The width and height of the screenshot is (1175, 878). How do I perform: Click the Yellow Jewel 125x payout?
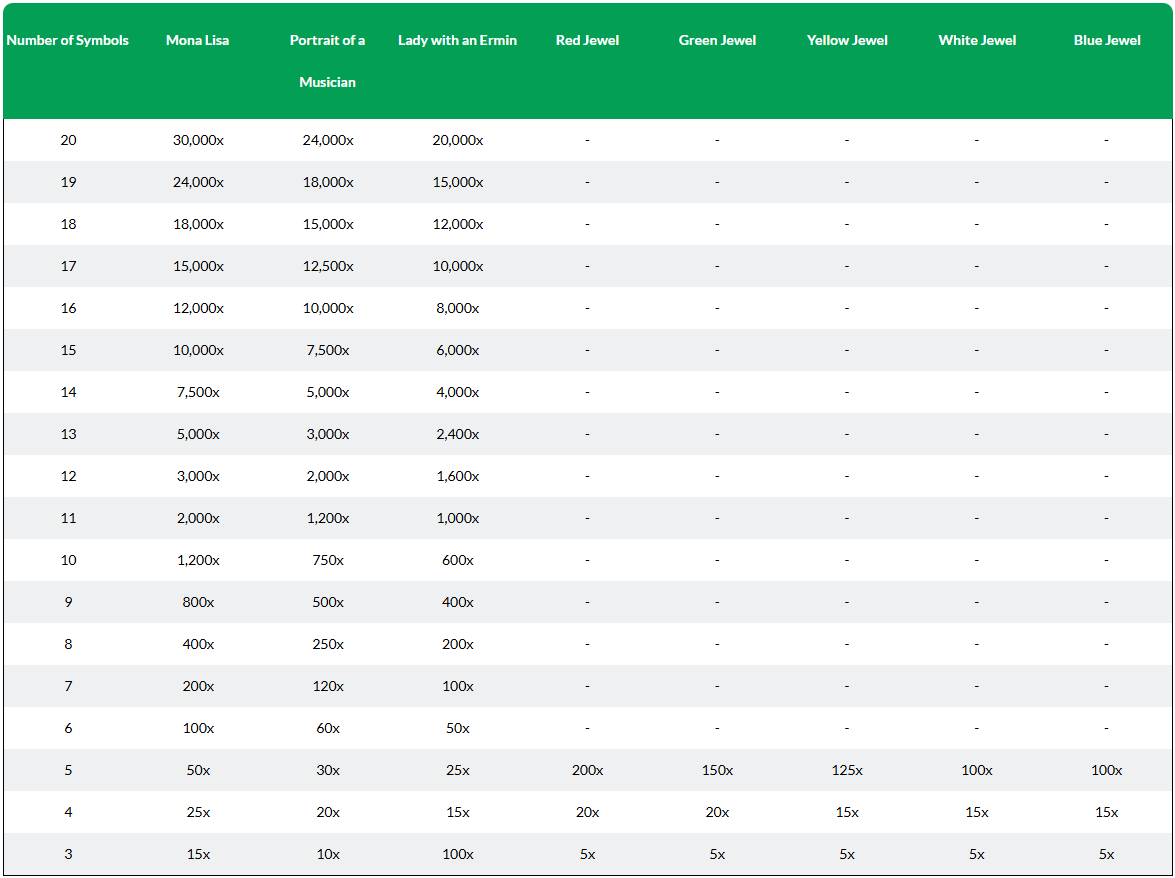(x=847, y=769)
